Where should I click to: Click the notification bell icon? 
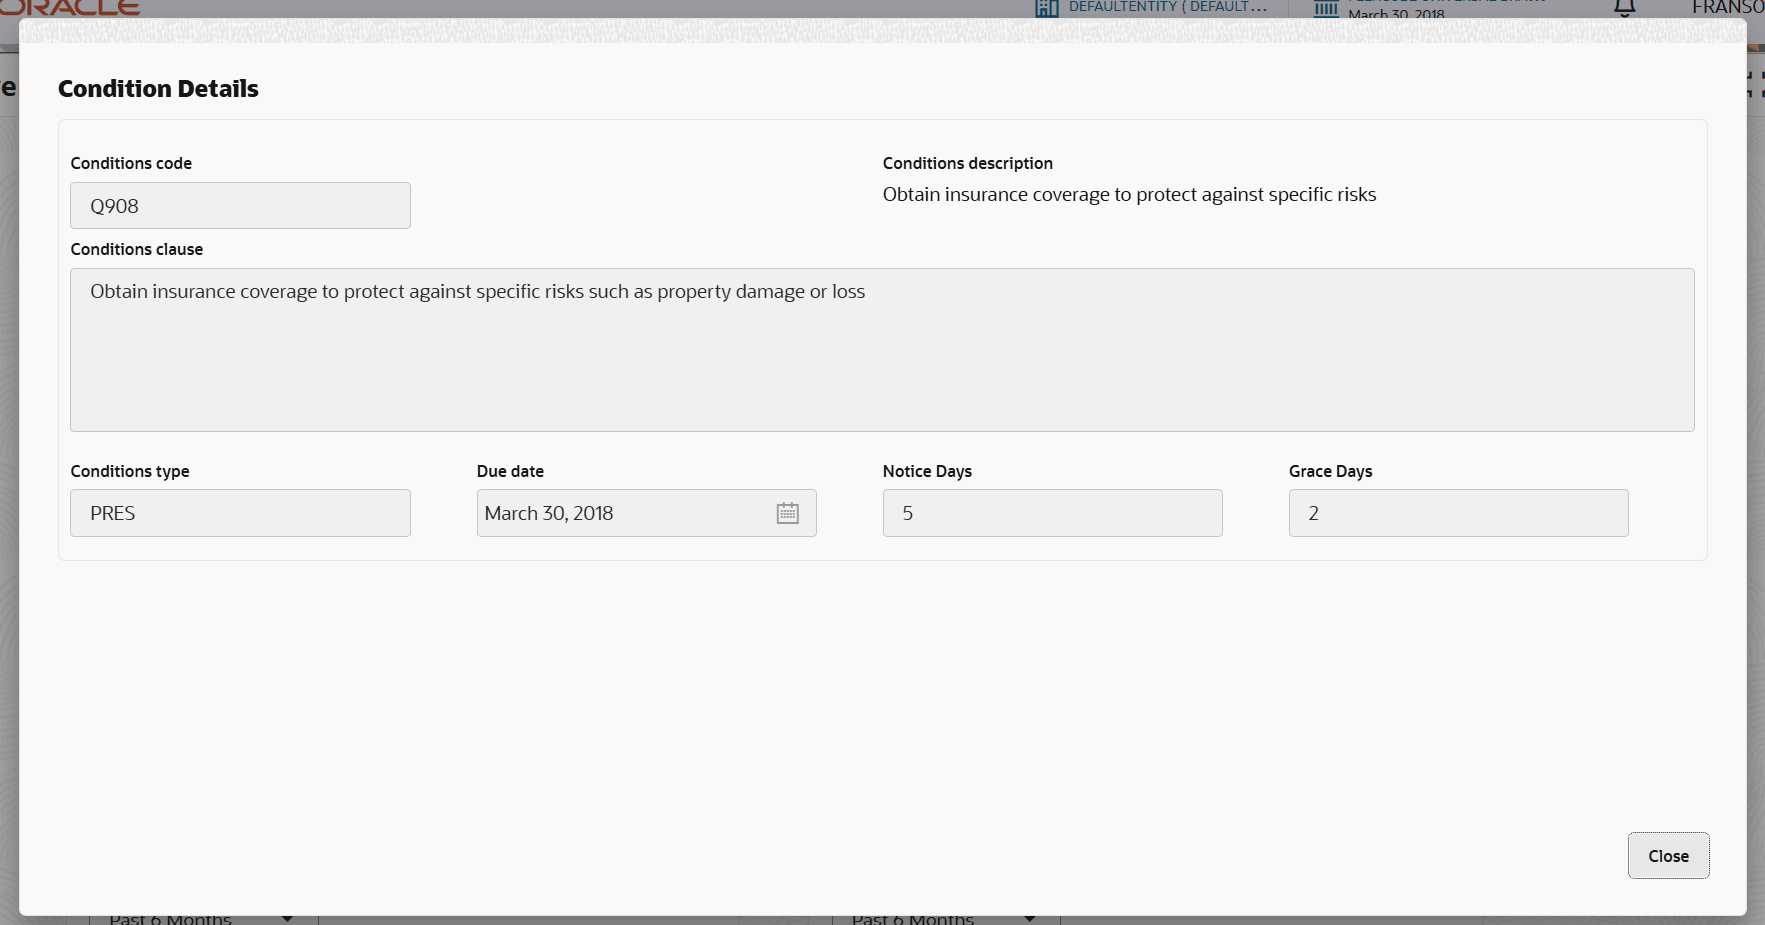point(1625,8)
